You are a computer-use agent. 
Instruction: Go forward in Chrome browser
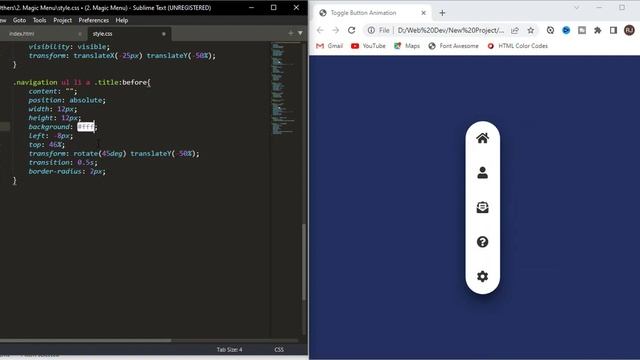(x=336, y=30)
